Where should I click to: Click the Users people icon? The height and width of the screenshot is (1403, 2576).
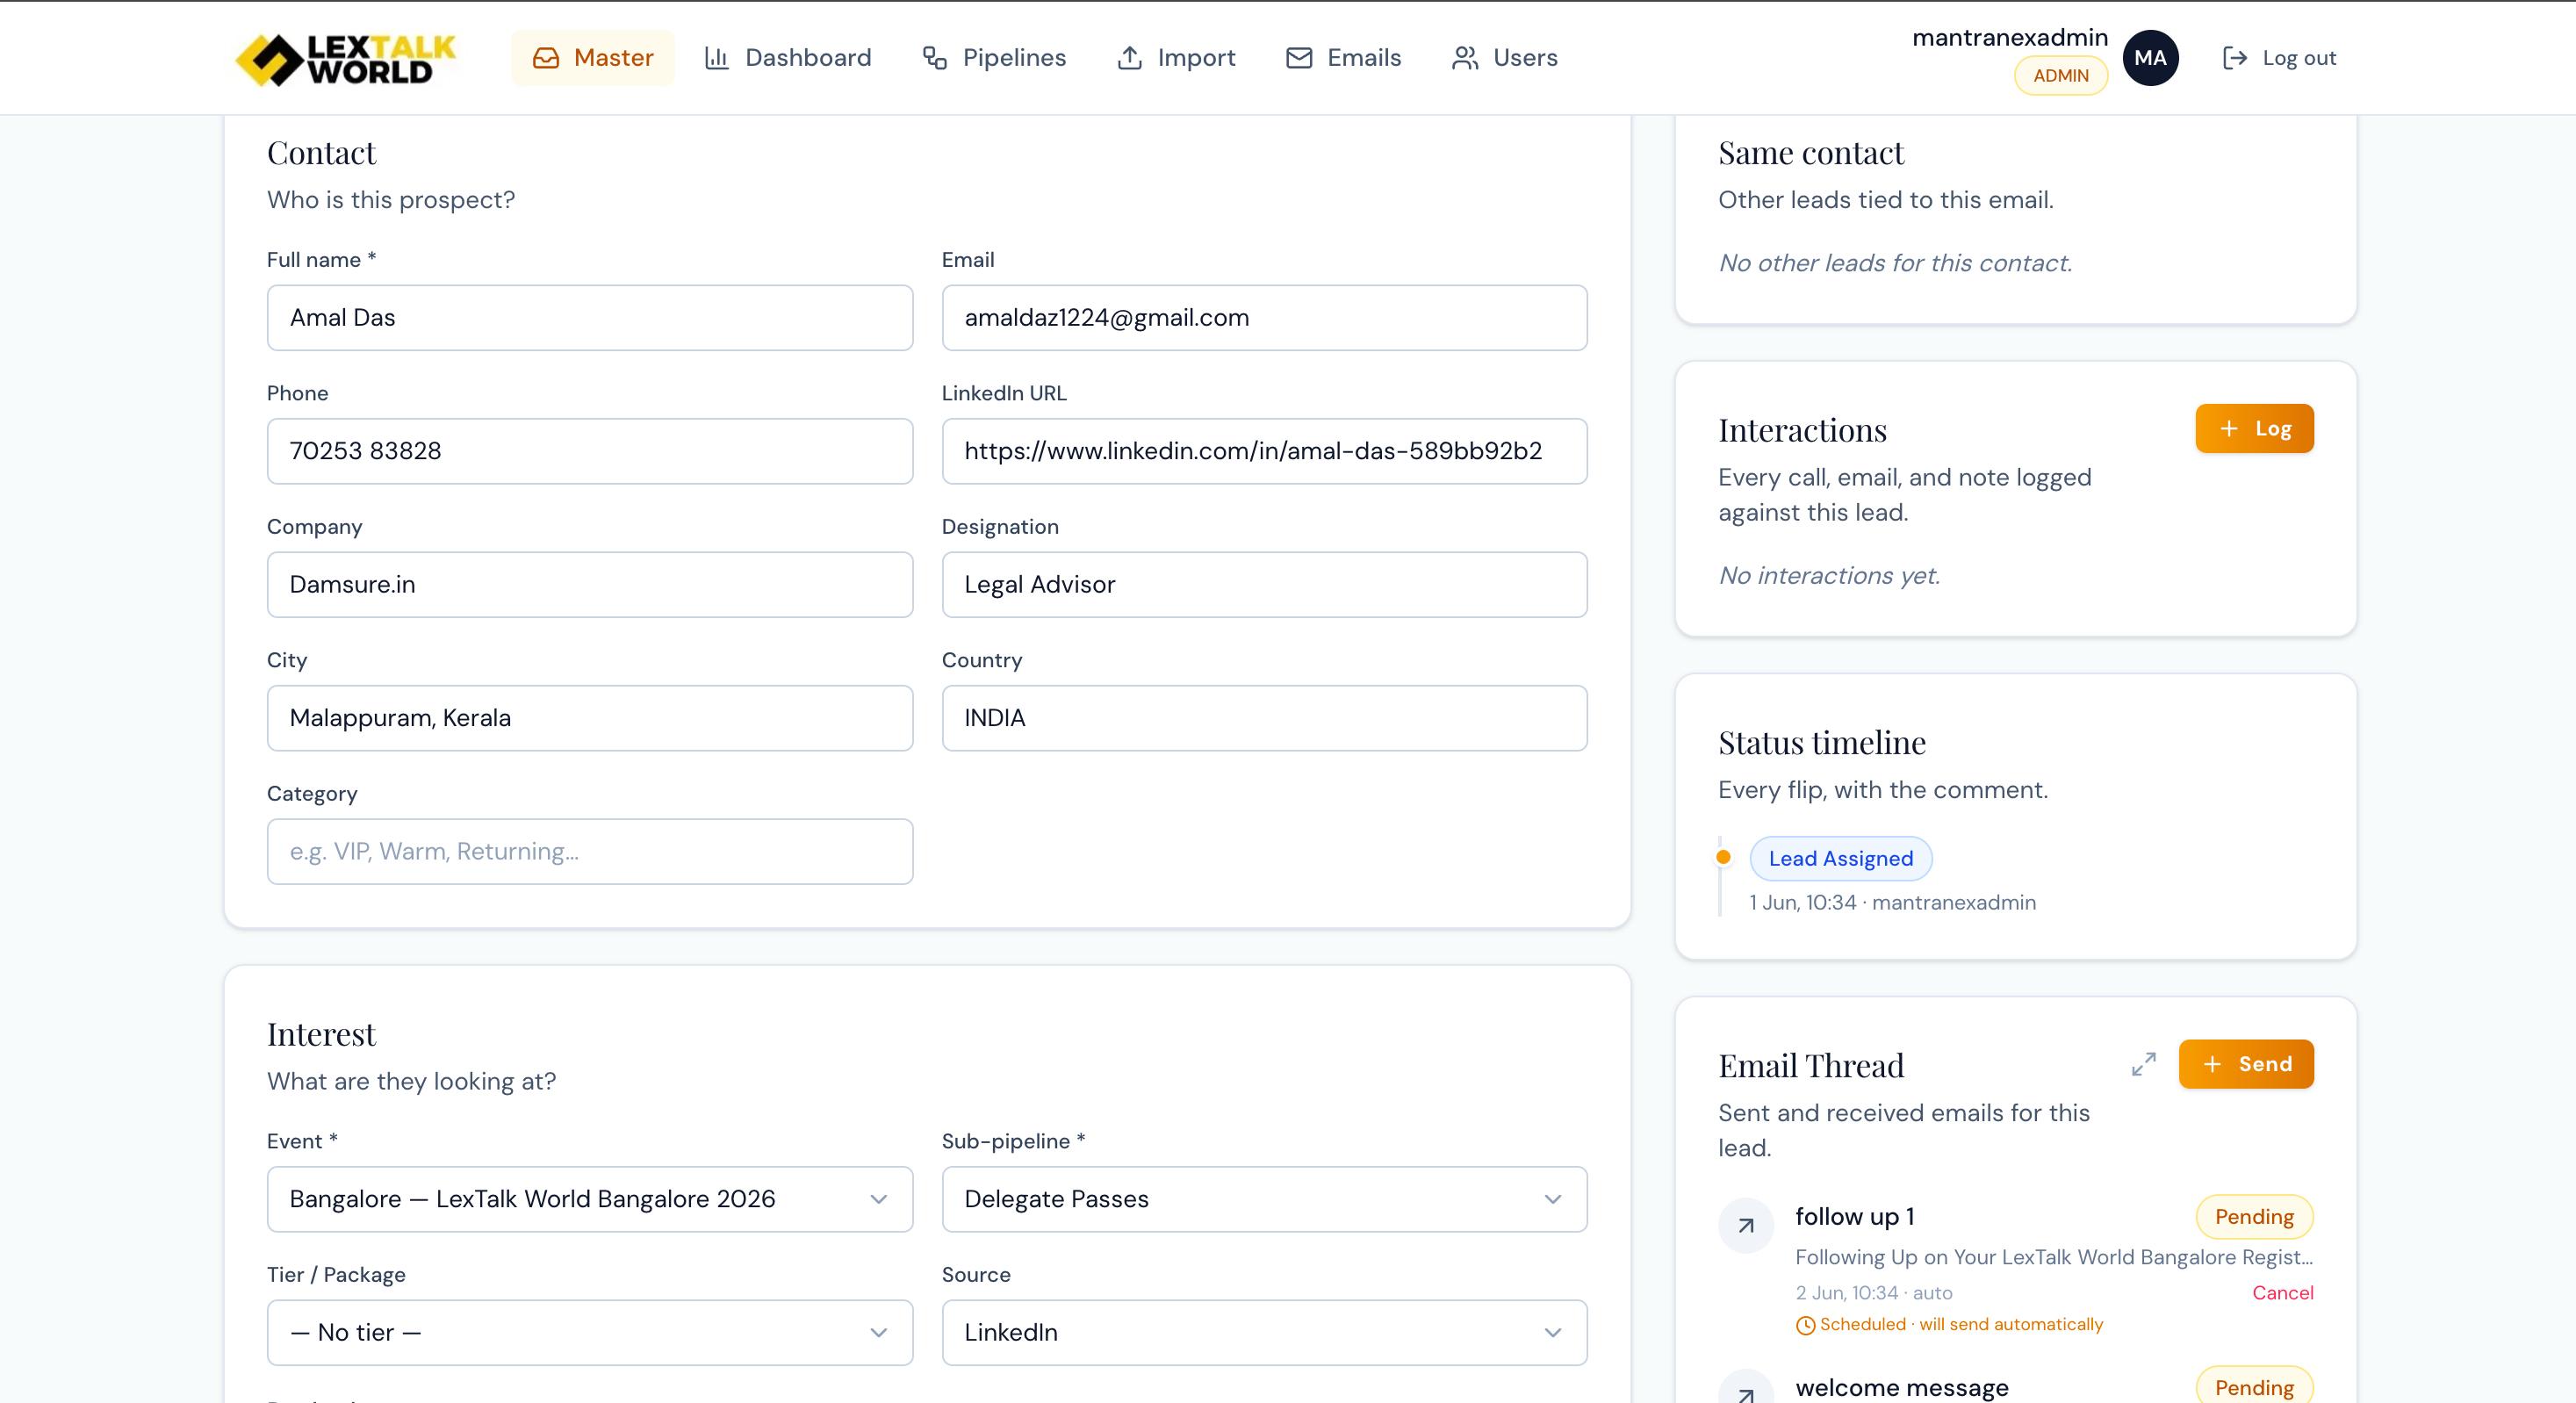tap(1465, 58)
